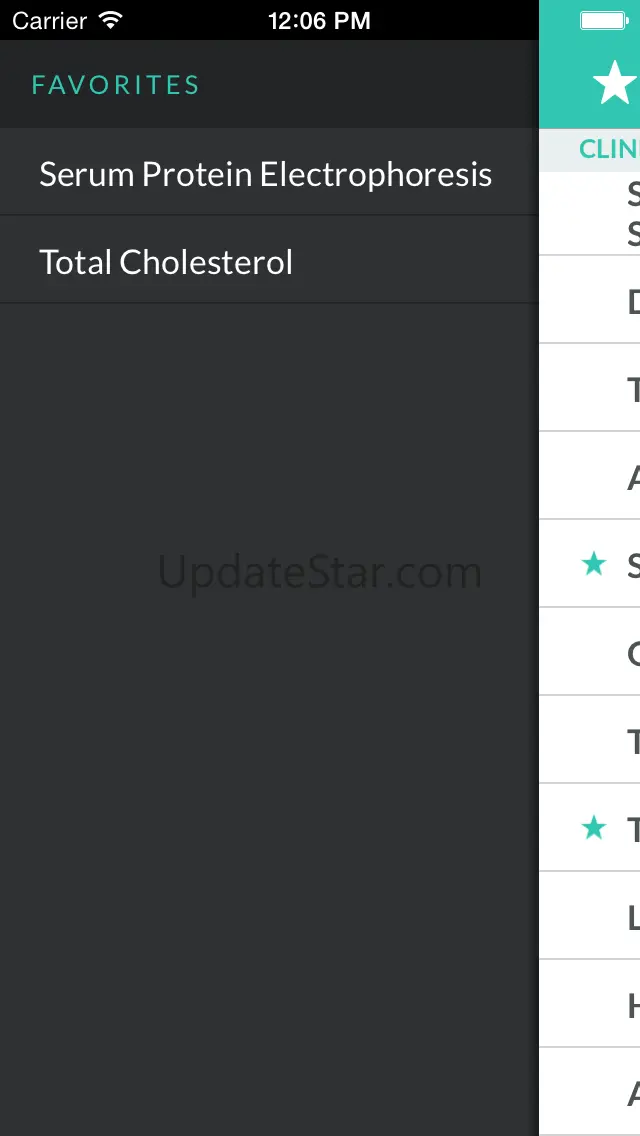Tap the 12:06 PM clock

(x=319, y=20)
